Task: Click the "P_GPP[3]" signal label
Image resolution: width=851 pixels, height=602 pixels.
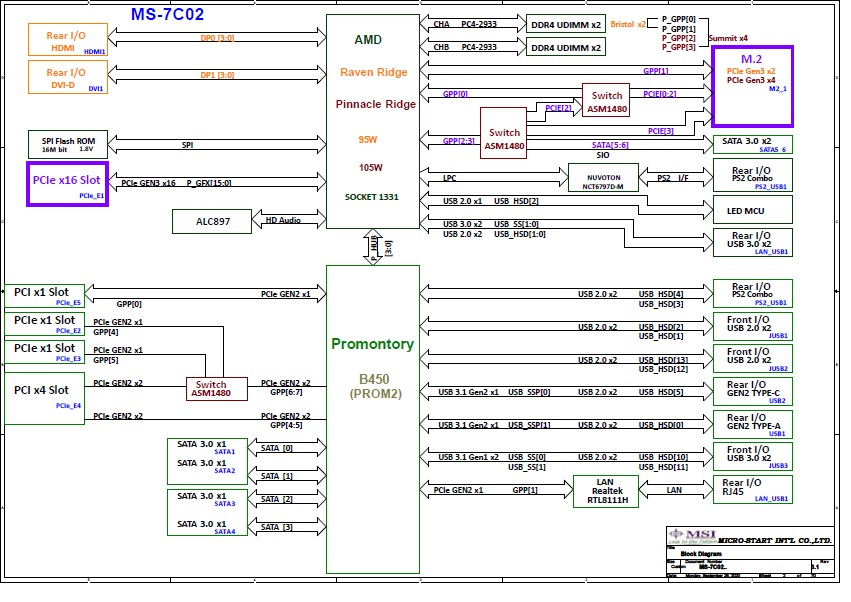Action: [678, 47]
